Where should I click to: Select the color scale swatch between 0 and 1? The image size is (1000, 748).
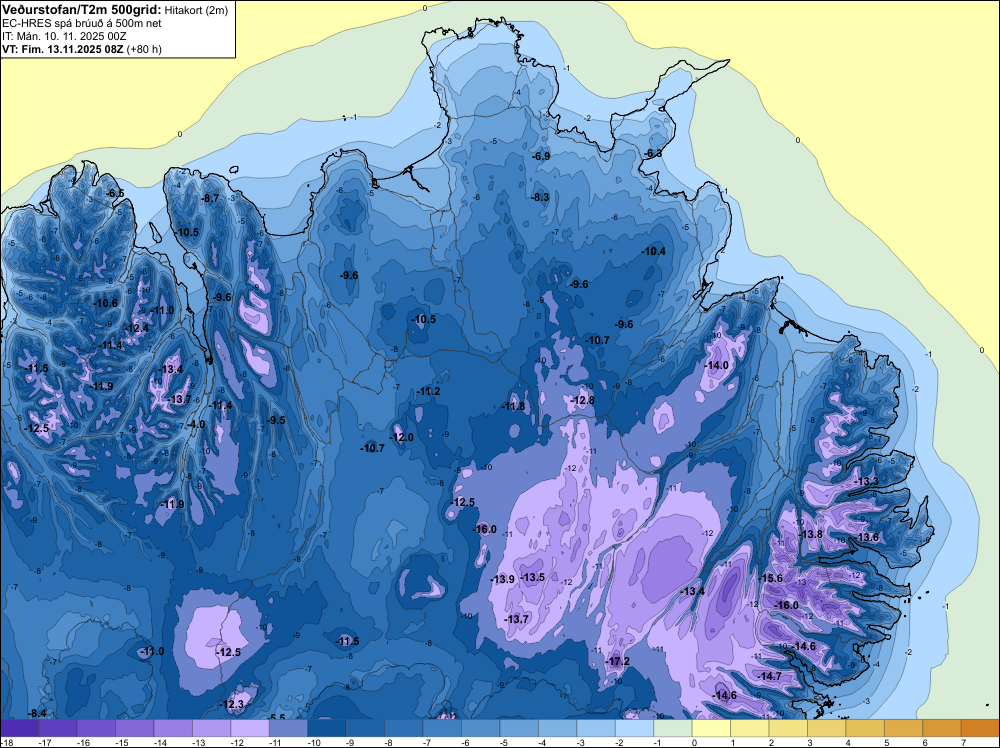711,728
